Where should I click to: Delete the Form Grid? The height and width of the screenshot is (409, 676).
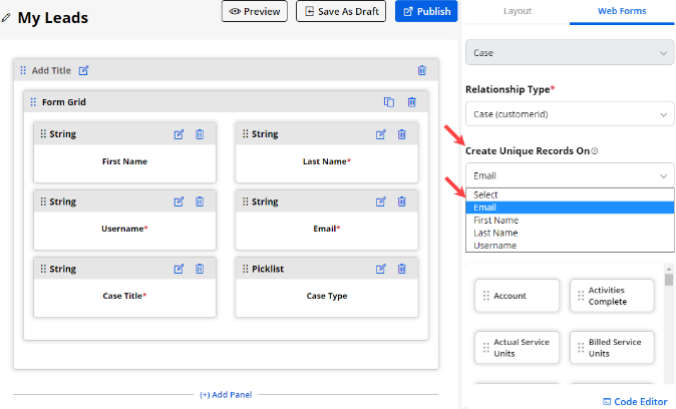coord(411,102)
